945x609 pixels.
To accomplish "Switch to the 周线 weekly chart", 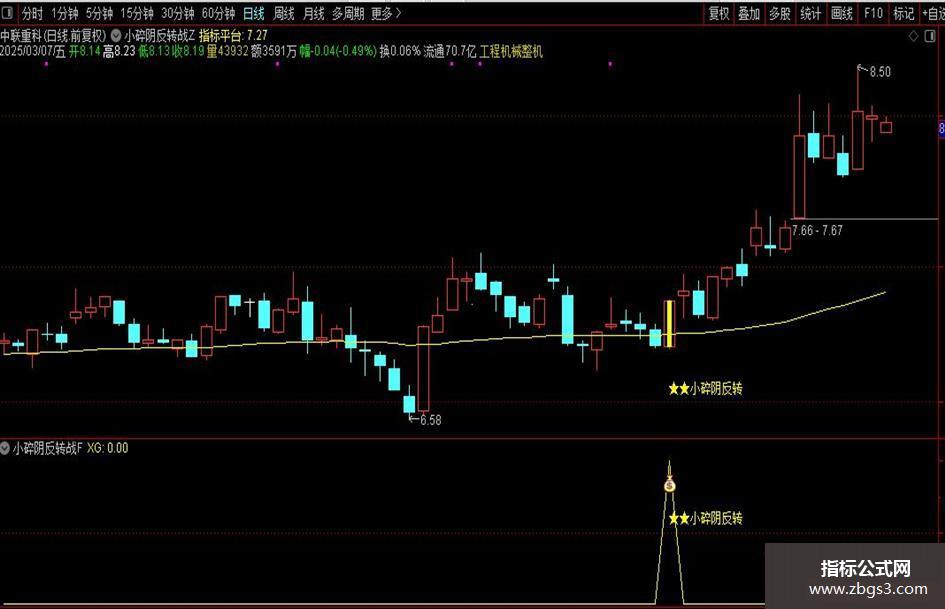I will pyautogui.click(x=284, y=13).
